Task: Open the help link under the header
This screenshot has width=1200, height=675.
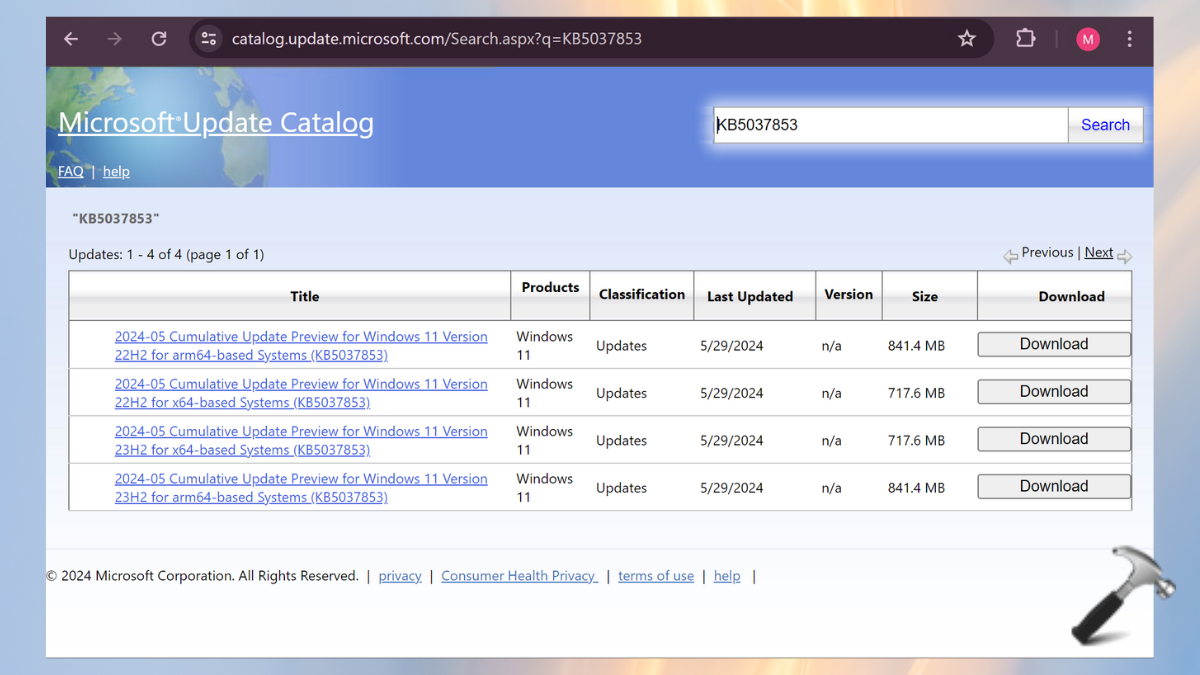Action: (x=116, y=171)
